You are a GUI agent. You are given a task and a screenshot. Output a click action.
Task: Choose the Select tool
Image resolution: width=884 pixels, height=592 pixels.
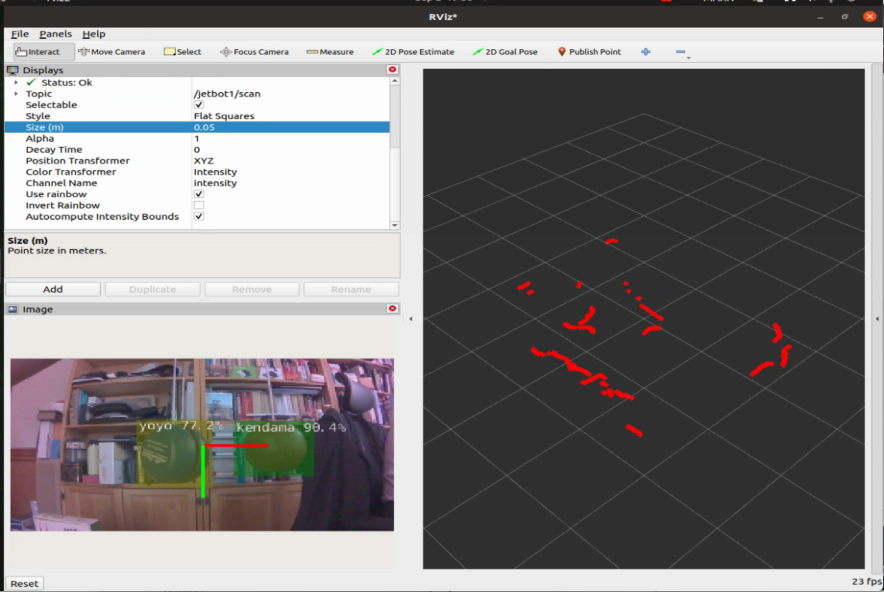tap(182, 52)
